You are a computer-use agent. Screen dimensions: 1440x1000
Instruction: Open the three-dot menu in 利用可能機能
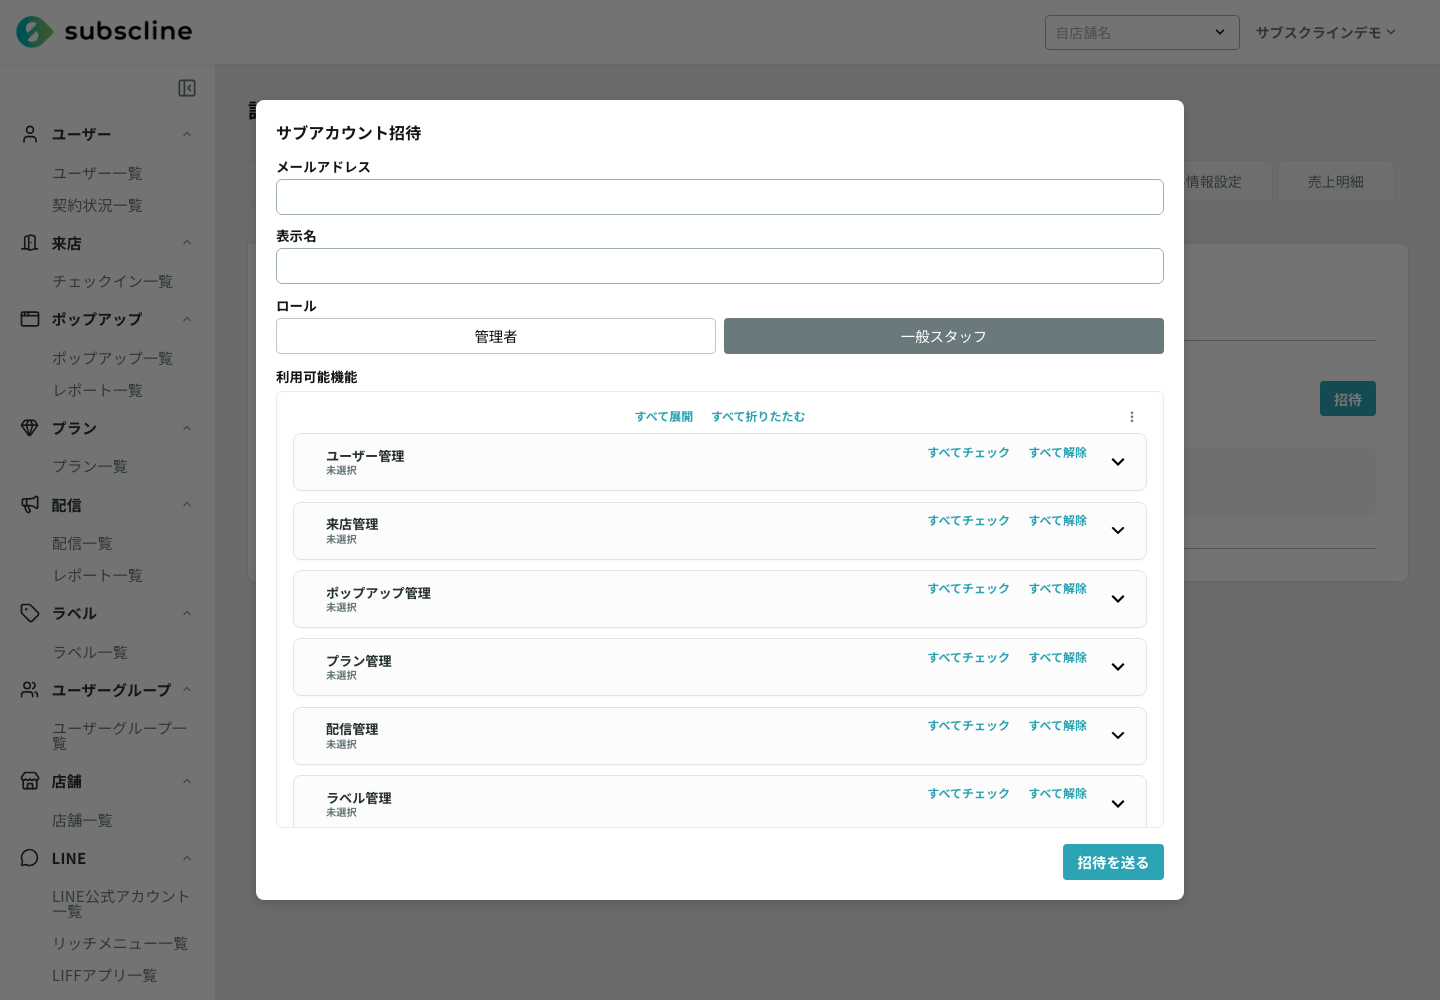click(x=1132, y=417)
